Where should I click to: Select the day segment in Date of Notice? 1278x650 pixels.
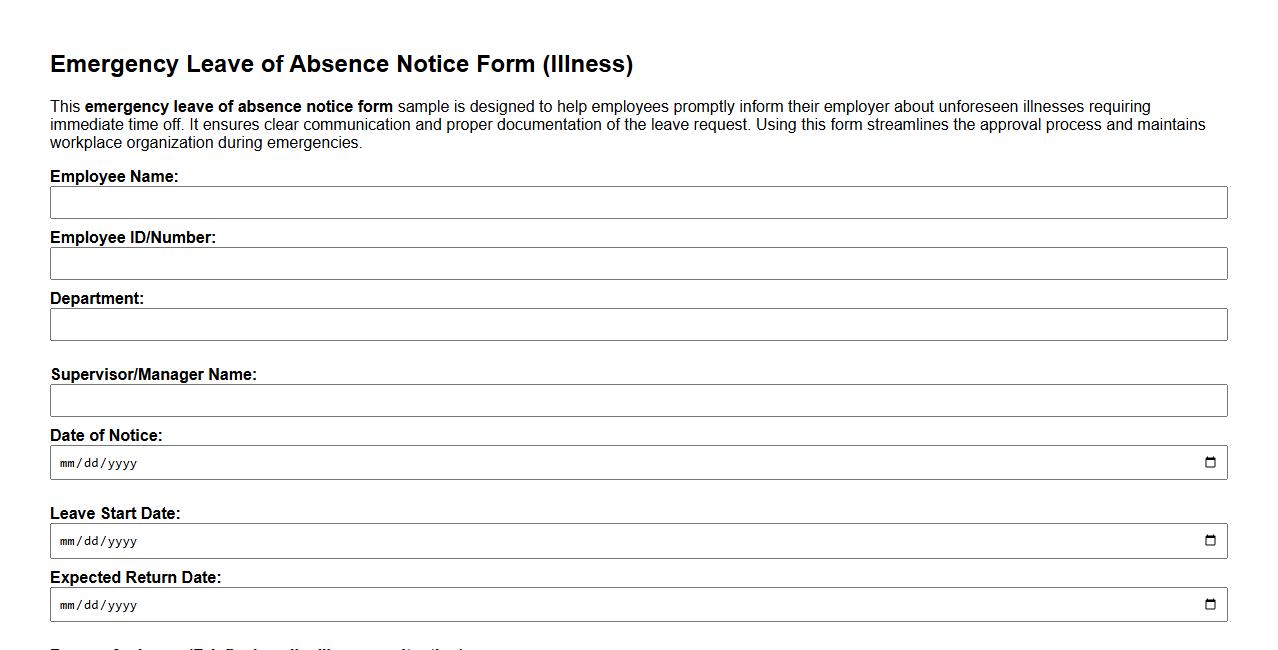tap(90, 462)
